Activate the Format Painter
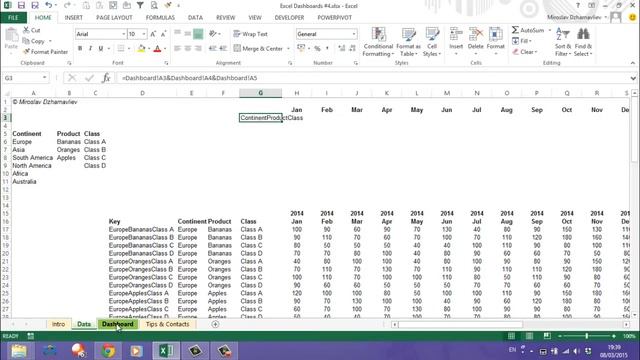The height and width of the screenshot is (360, 640). (x=45, y=52)
